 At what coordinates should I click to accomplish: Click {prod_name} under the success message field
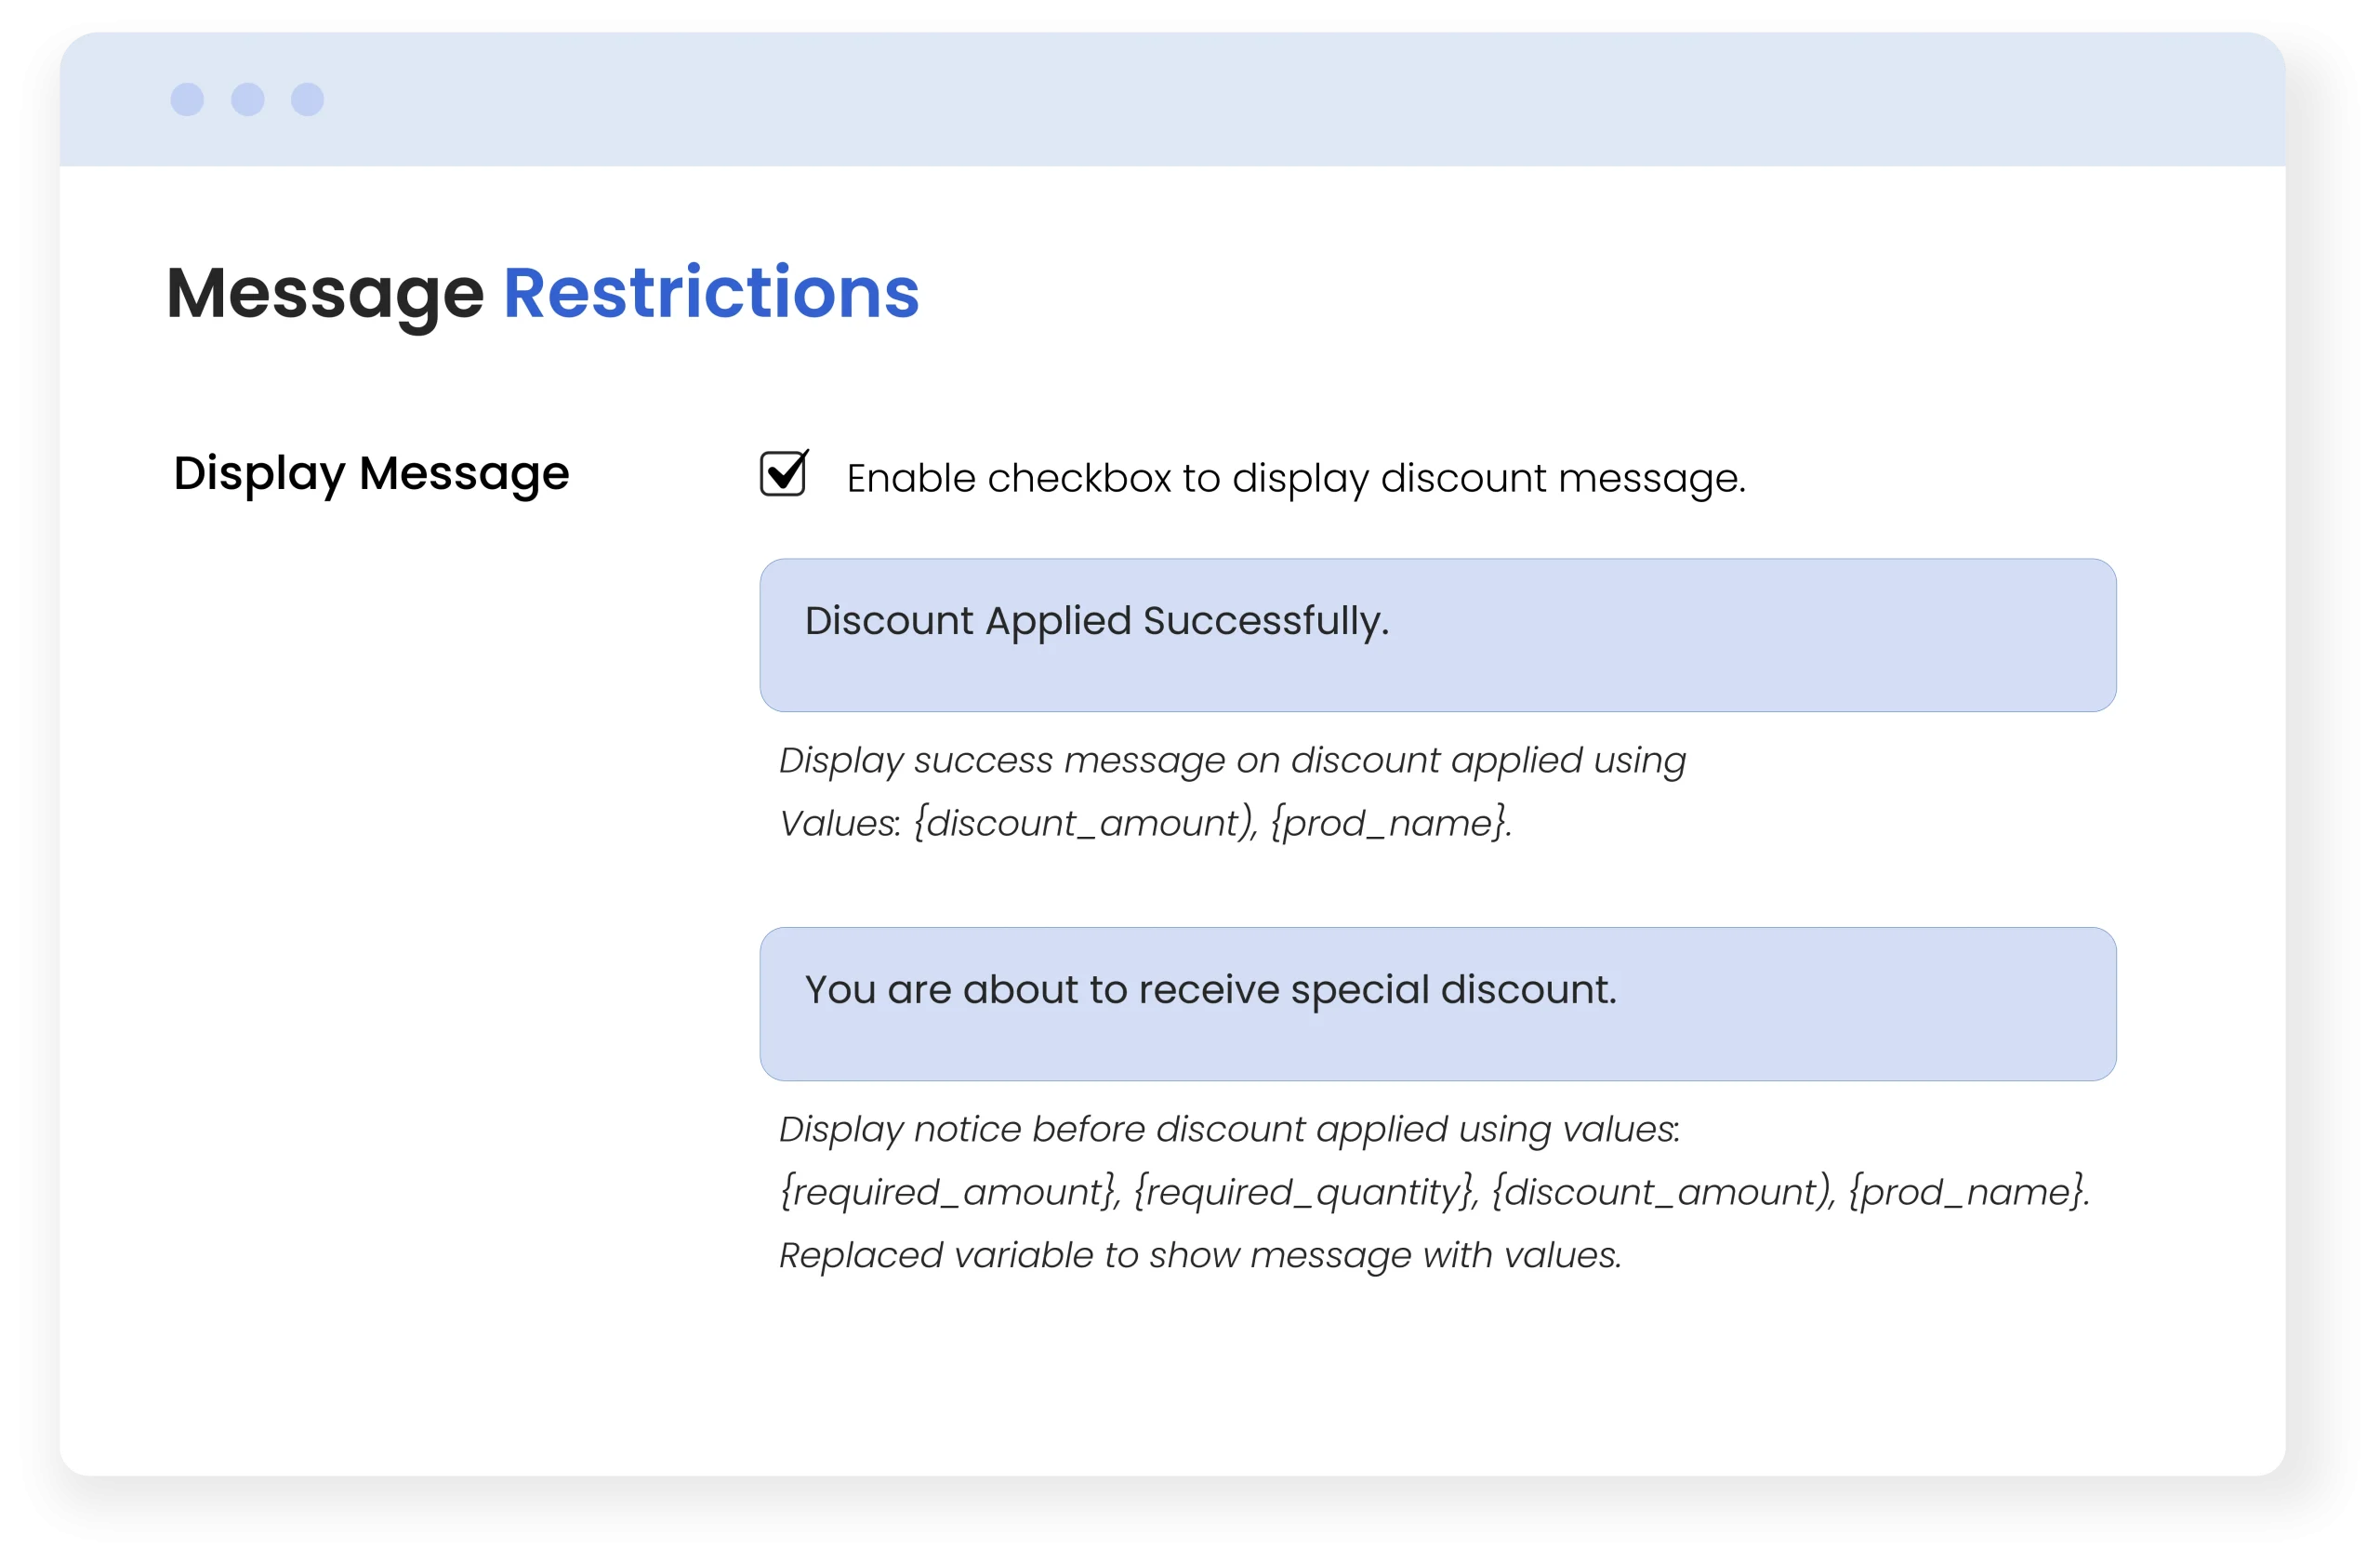pyautogui.click(x=1389, y=824)
